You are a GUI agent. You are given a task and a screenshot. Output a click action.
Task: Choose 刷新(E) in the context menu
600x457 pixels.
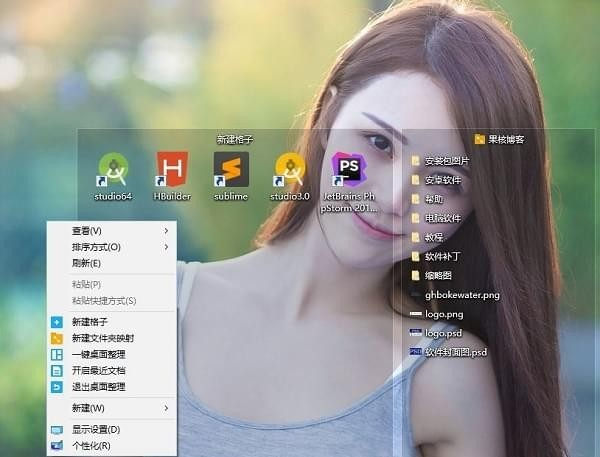tap(87, 263)
